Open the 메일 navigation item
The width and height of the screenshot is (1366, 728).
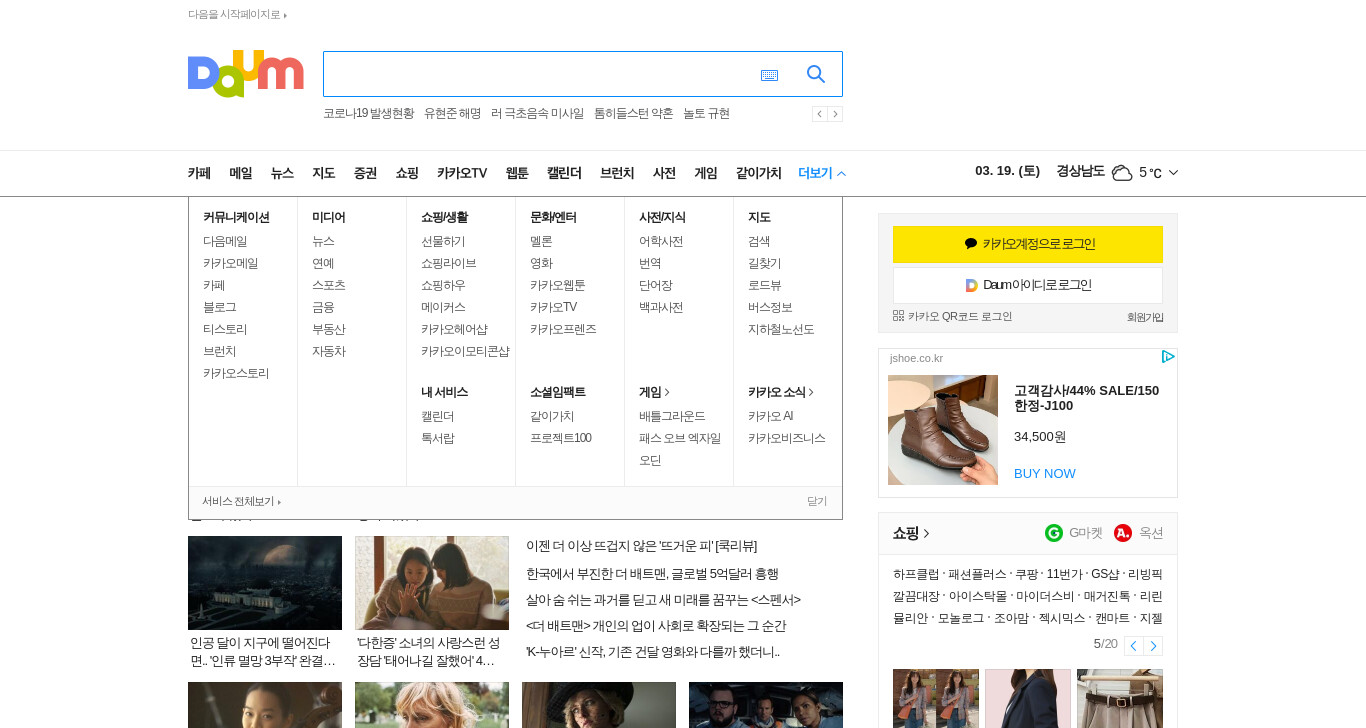coord(240,173)
